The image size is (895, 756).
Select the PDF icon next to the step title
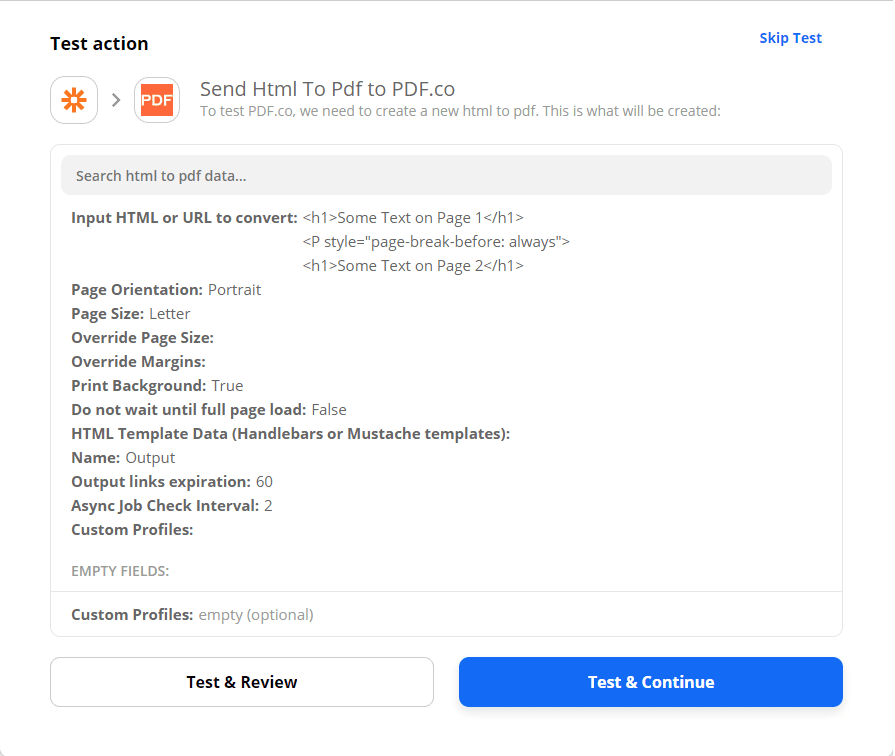coord(157,100)
